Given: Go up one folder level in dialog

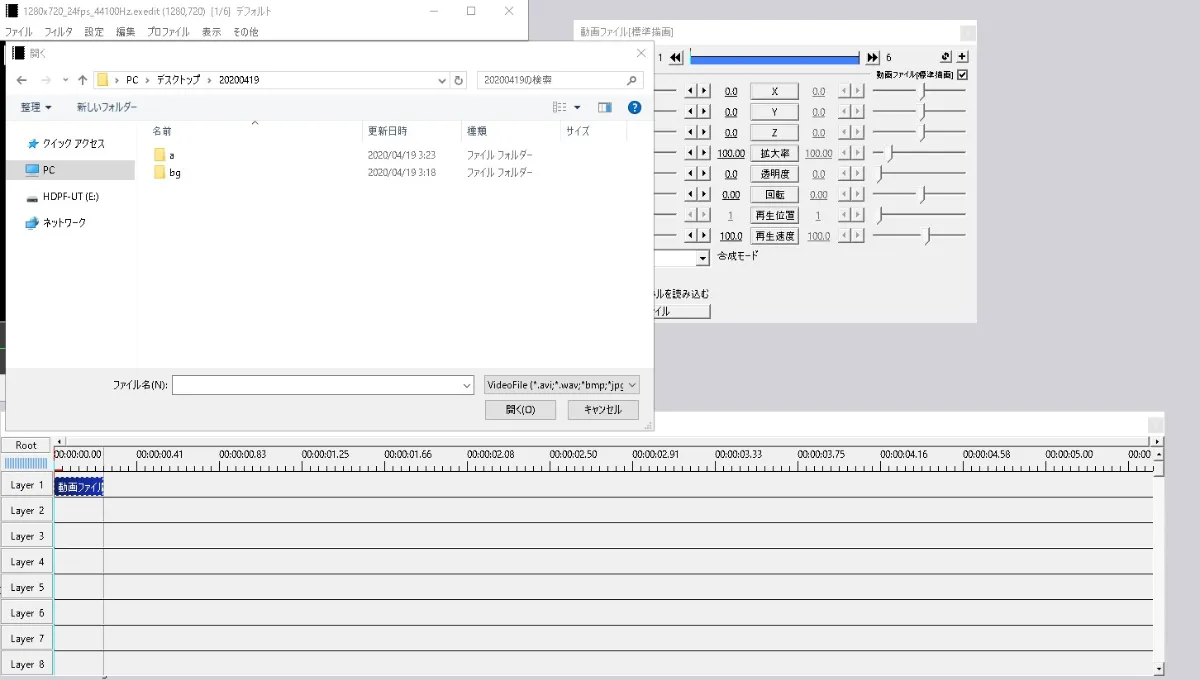Looking at the screenshot, I should point(82,80).
